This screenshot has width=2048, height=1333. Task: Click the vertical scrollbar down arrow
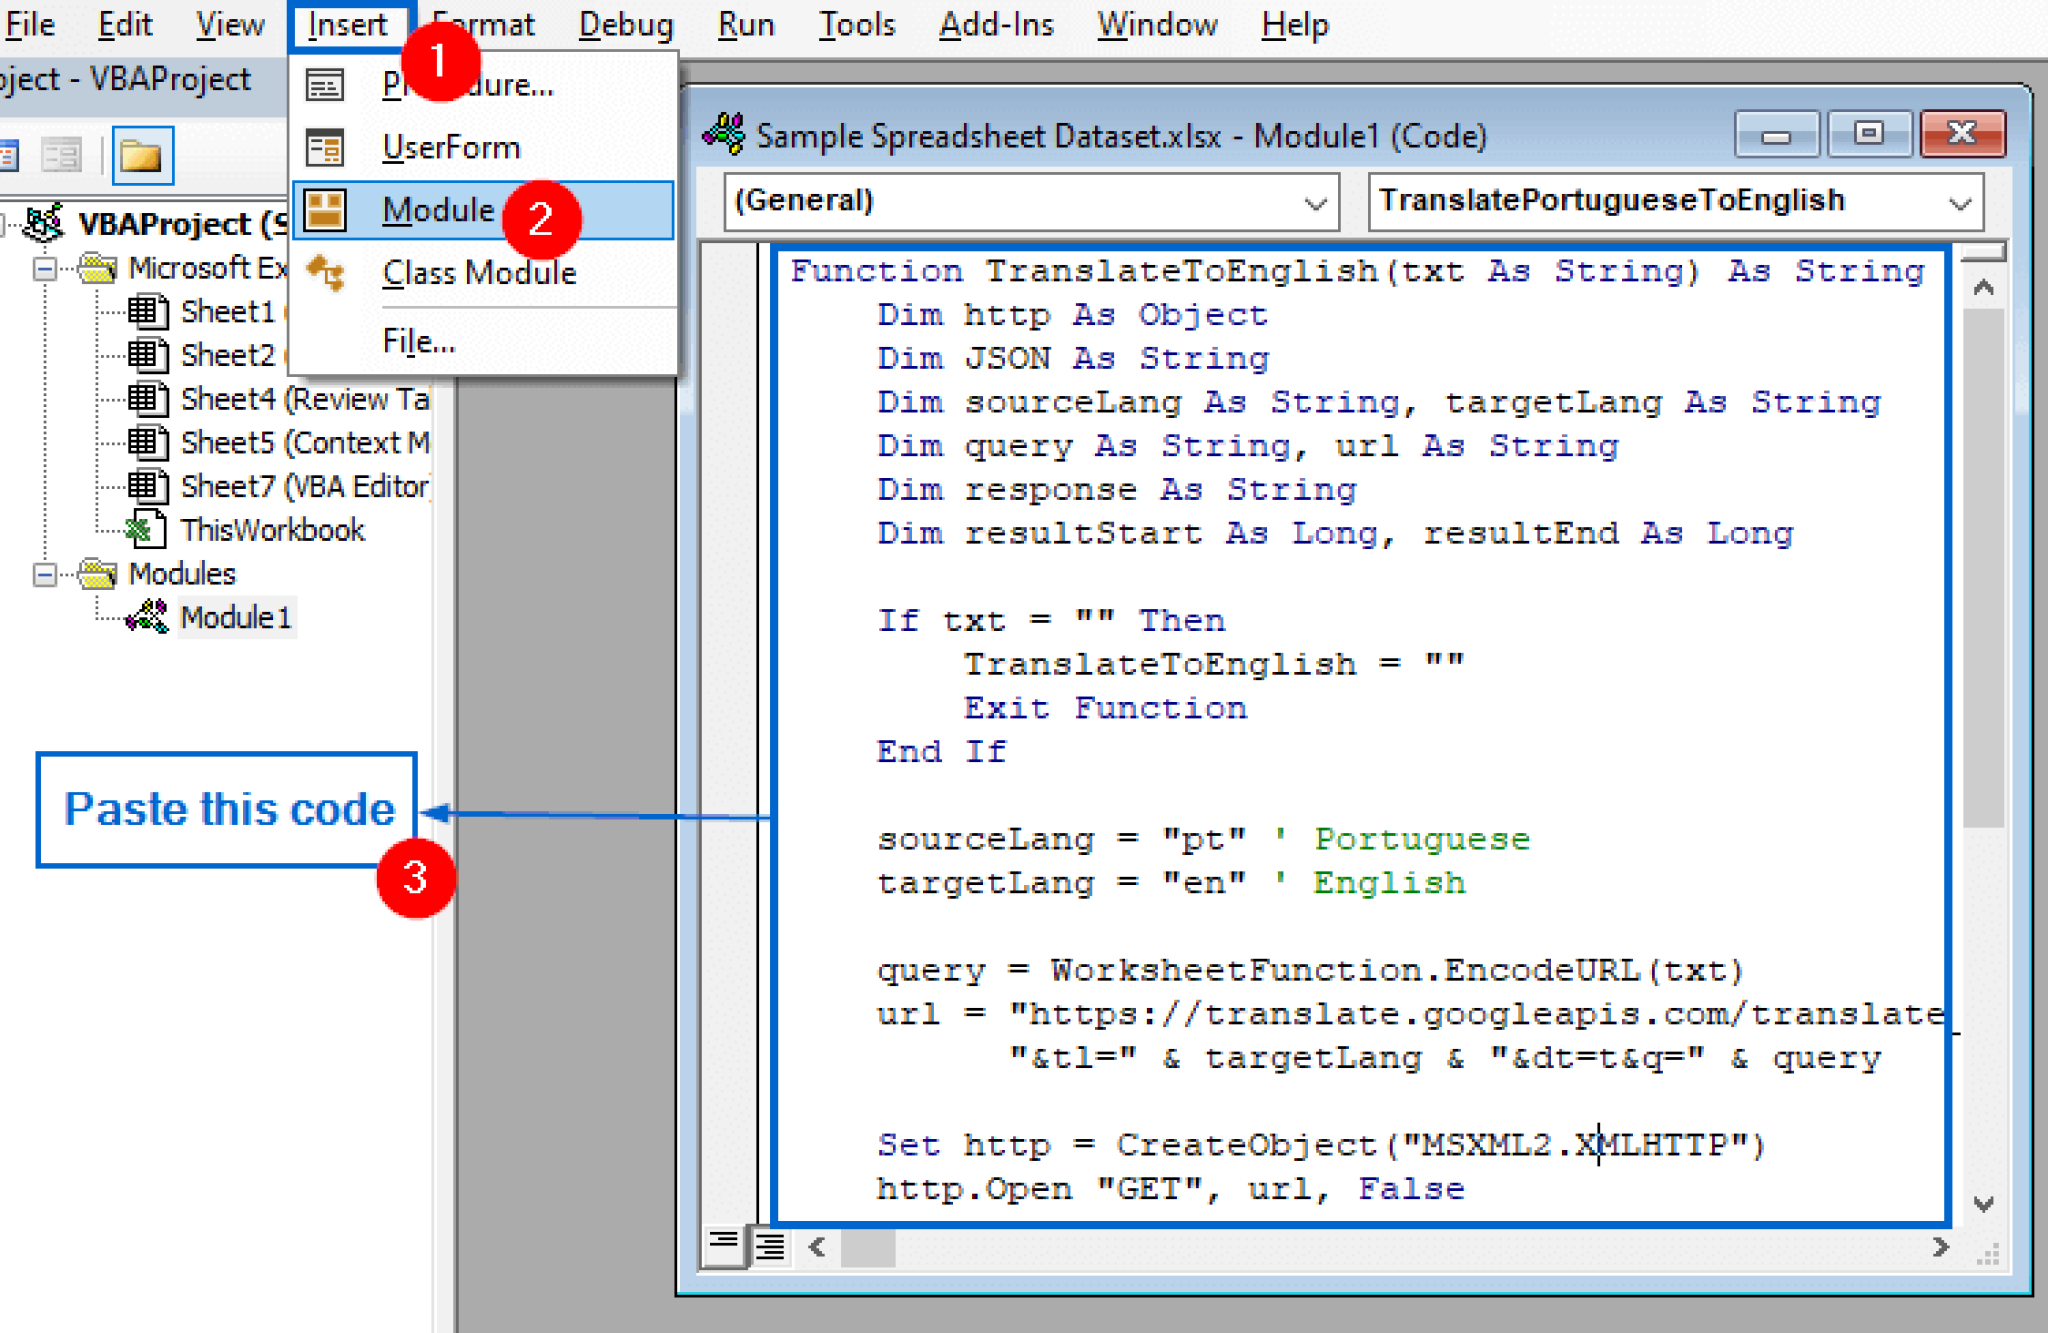pyautogui.click(x=1983, y=1203)
